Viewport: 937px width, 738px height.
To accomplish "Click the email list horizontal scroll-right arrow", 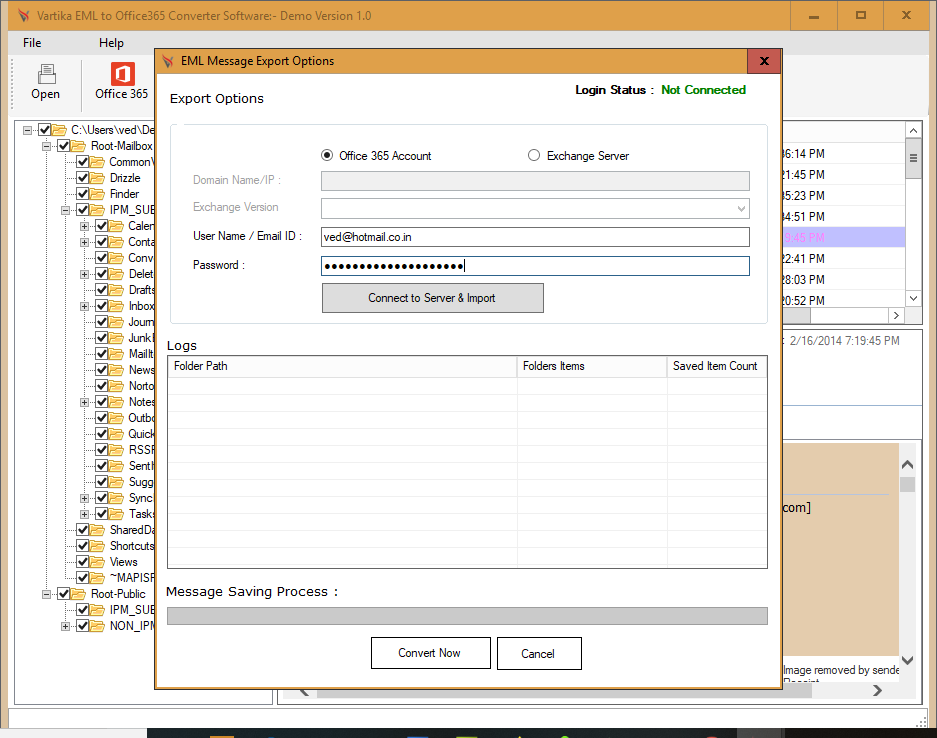I will [896, 316].
